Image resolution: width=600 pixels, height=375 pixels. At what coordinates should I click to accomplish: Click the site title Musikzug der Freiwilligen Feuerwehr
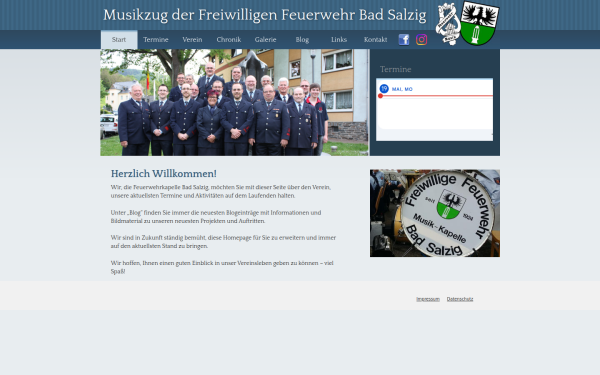click(x=265, y=15)
